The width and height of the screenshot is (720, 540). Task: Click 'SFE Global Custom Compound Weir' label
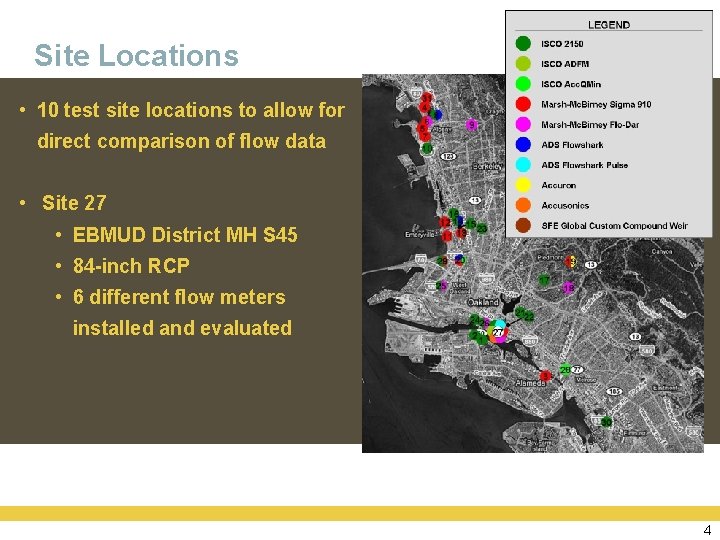[614, 225]
